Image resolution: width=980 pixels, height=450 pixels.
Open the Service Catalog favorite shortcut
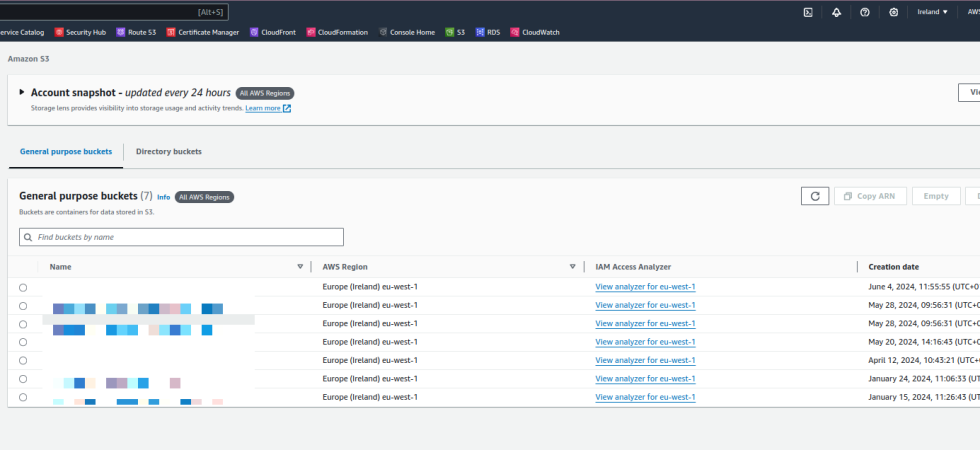point(22,32)
